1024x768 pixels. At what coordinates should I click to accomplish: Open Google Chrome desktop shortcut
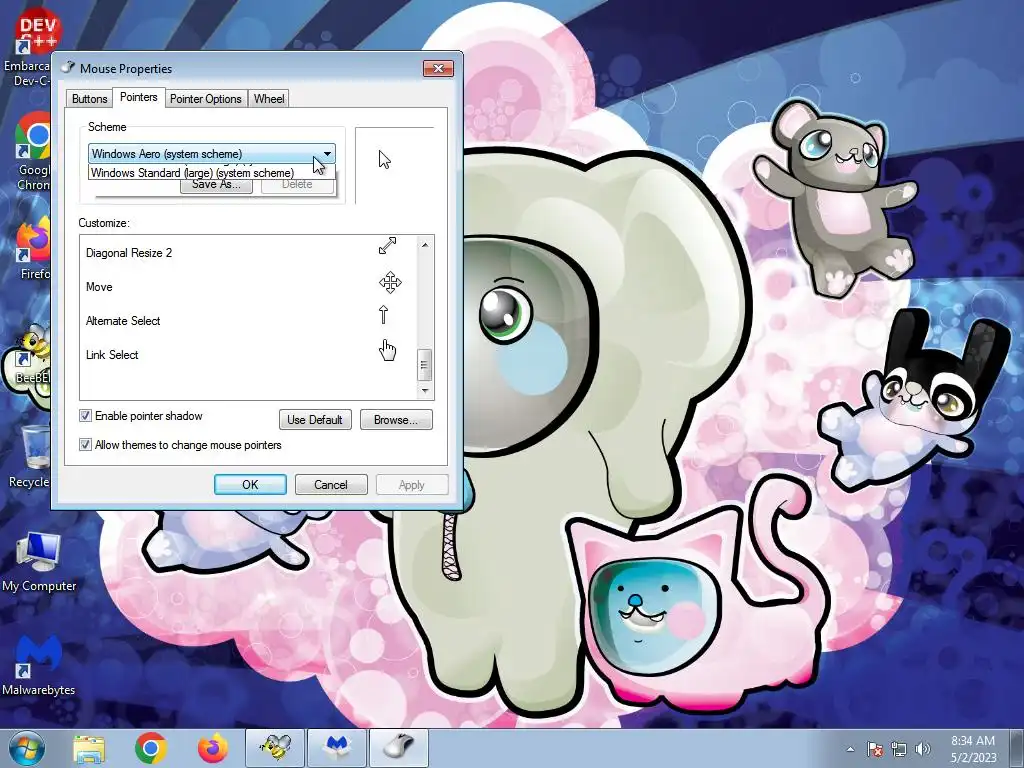33,150
